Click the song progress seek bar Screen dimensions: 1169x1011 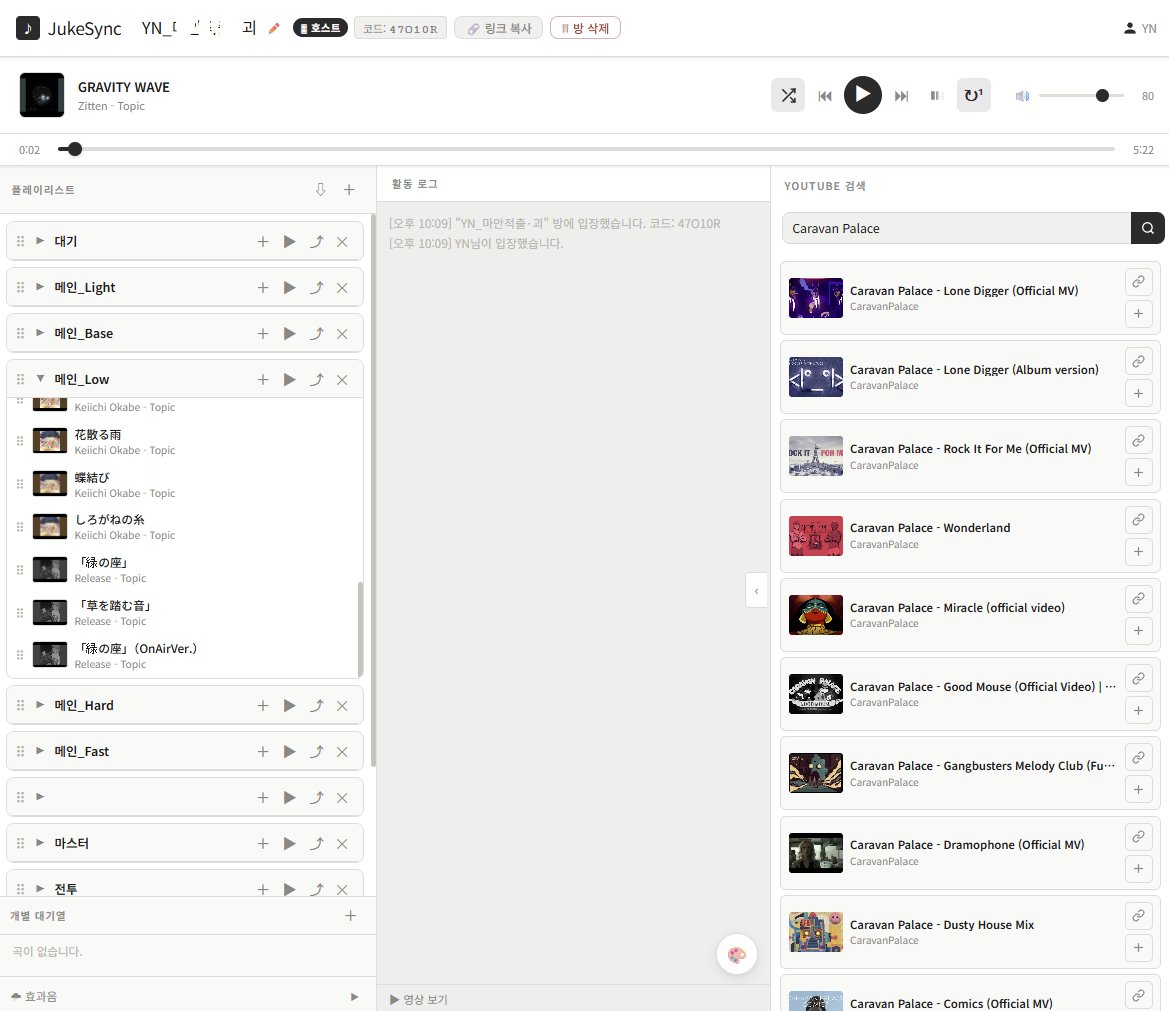click(586, 149)
